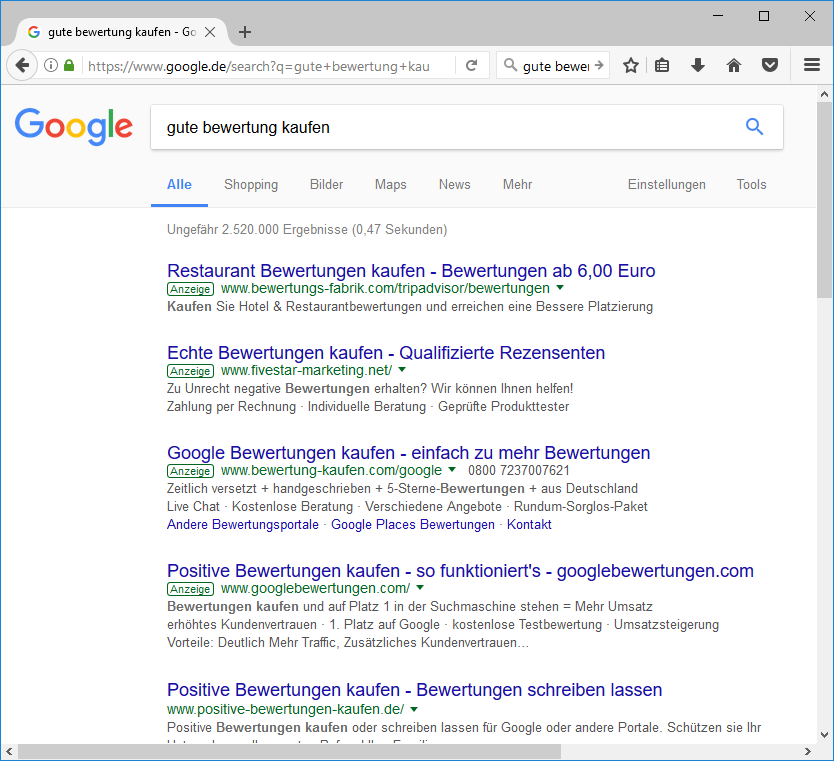The image size is (834, 761).
Task: Switch to the Maps tab
Action: pos(390,185)
